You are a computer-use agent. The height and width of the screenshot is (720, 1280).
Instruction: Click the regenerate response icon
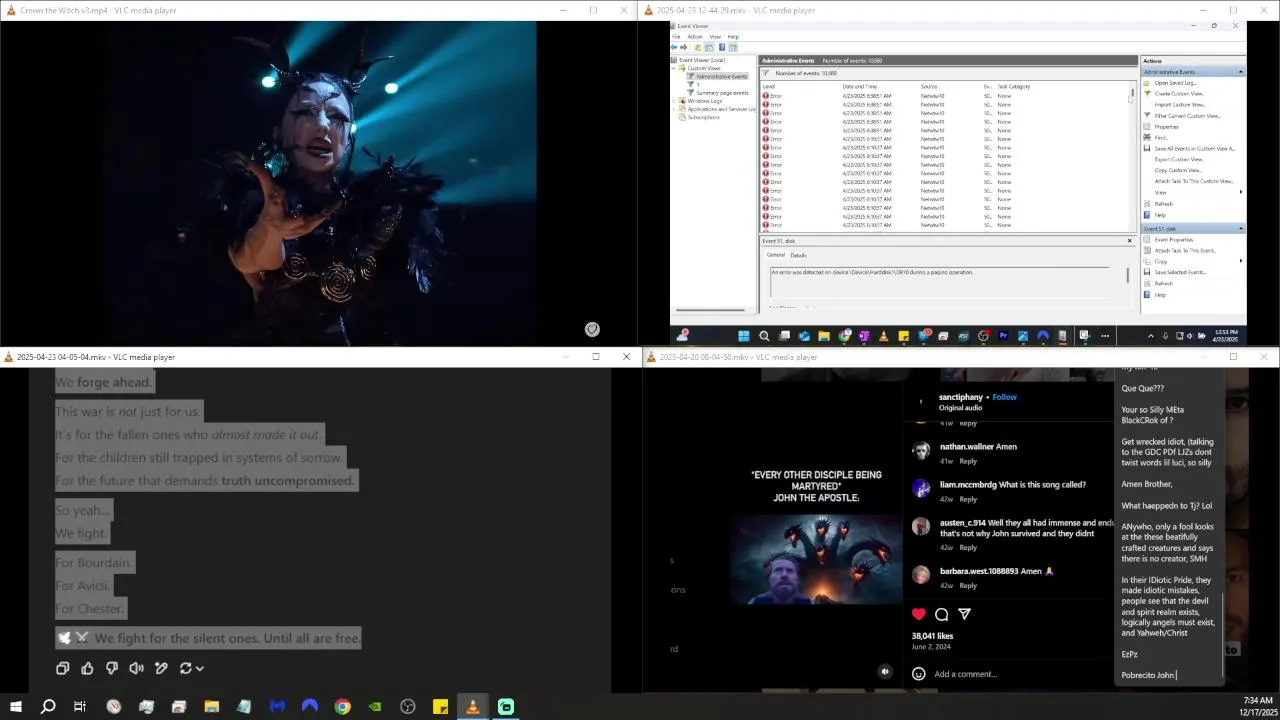click(x=185, y=668)
